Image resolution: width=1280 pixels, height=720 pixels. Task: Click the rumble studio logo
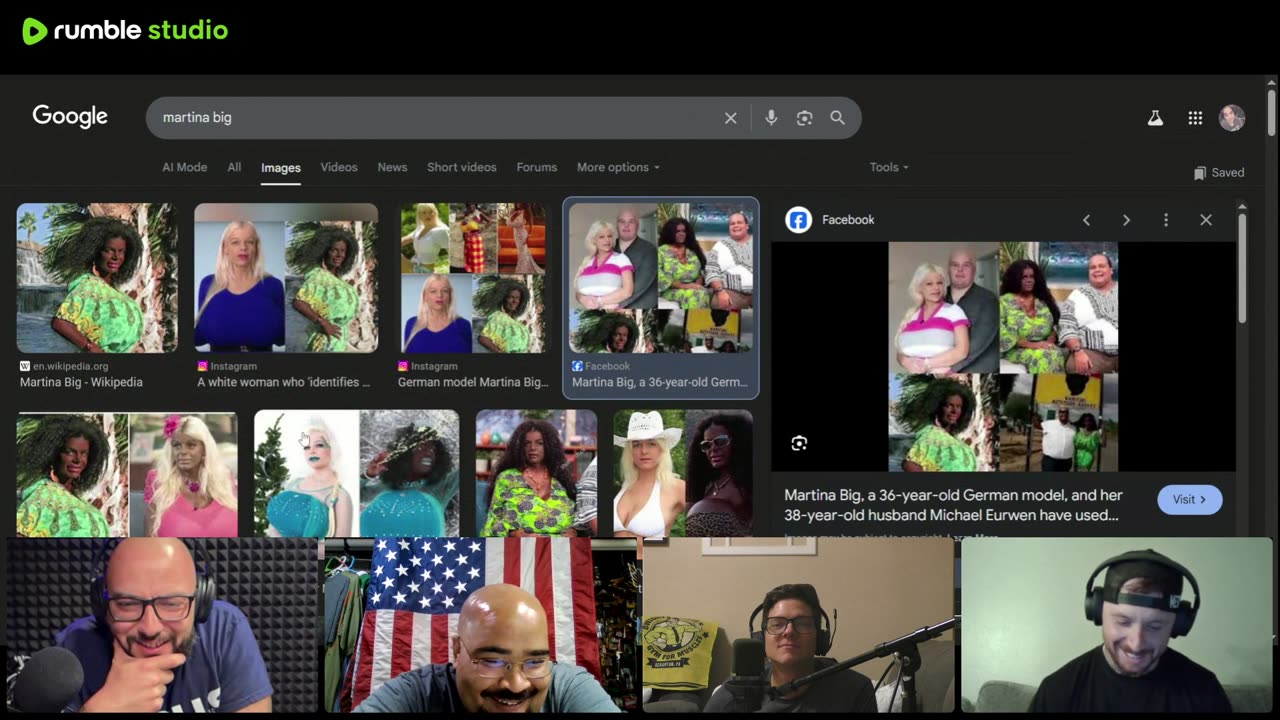125,31
